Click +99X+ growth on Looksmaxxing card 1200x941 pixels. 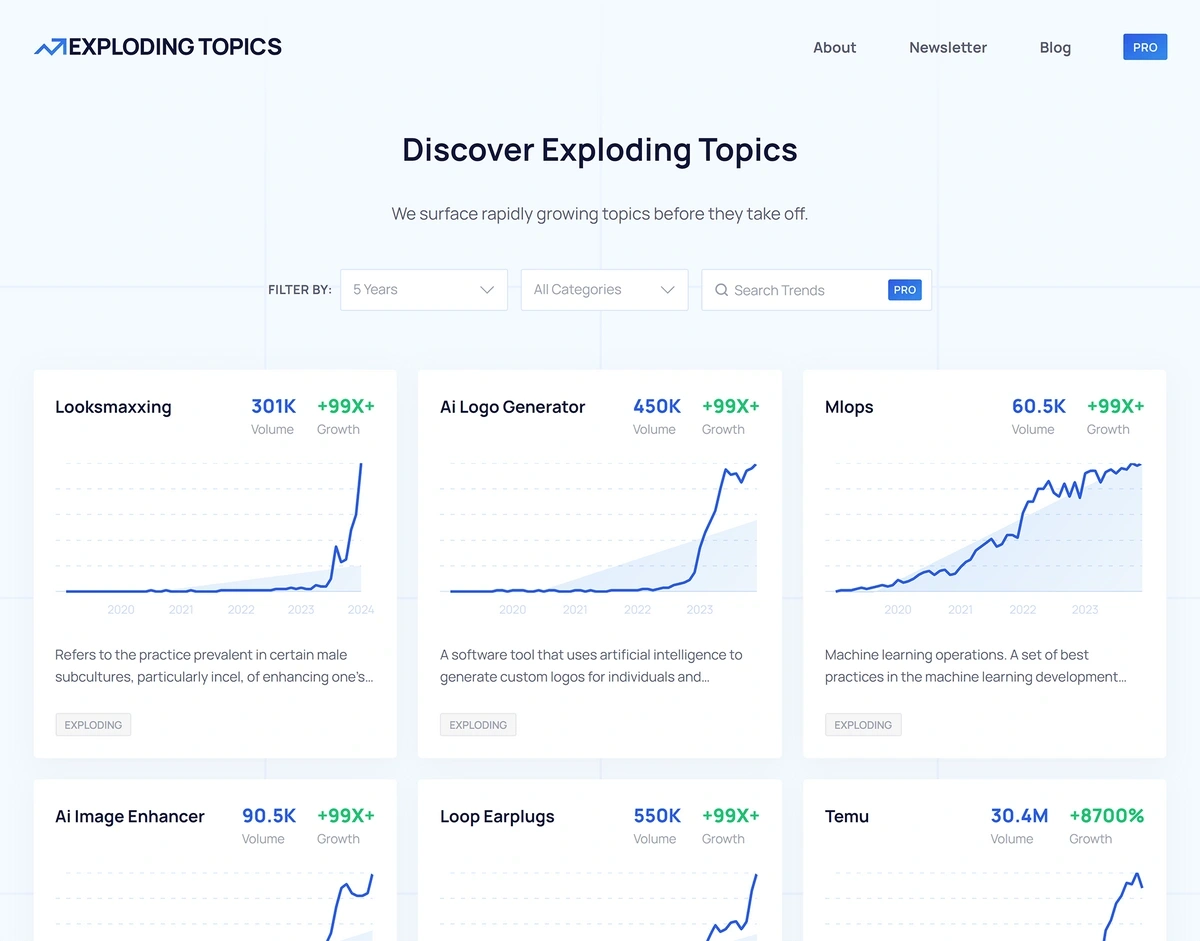[x=346, y=406]
